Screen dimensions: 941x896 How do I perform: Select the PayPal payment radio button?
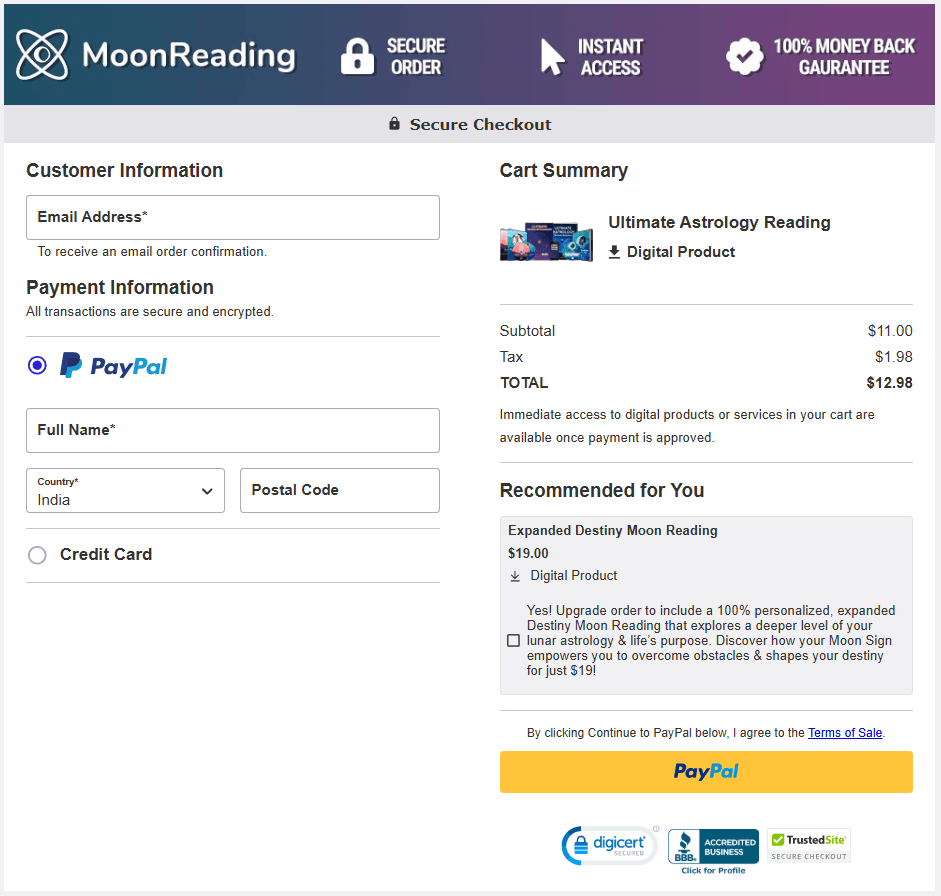point(37,365)
